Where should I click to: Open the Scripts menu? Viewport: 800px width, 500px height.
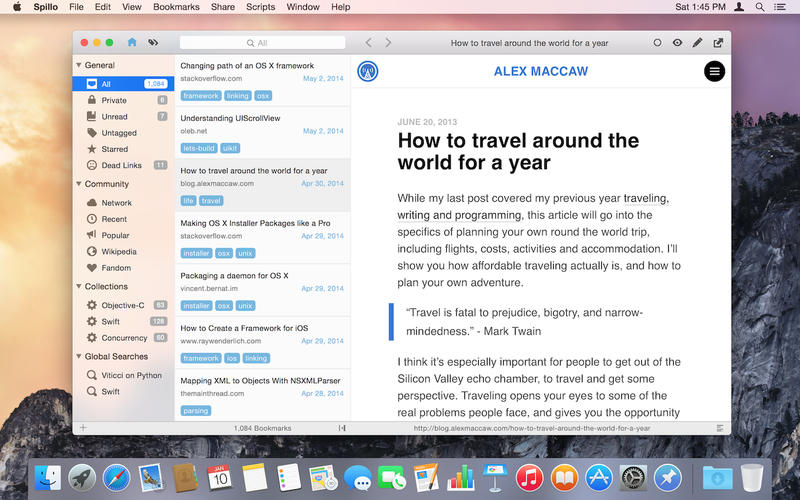[x=260, y=7]
